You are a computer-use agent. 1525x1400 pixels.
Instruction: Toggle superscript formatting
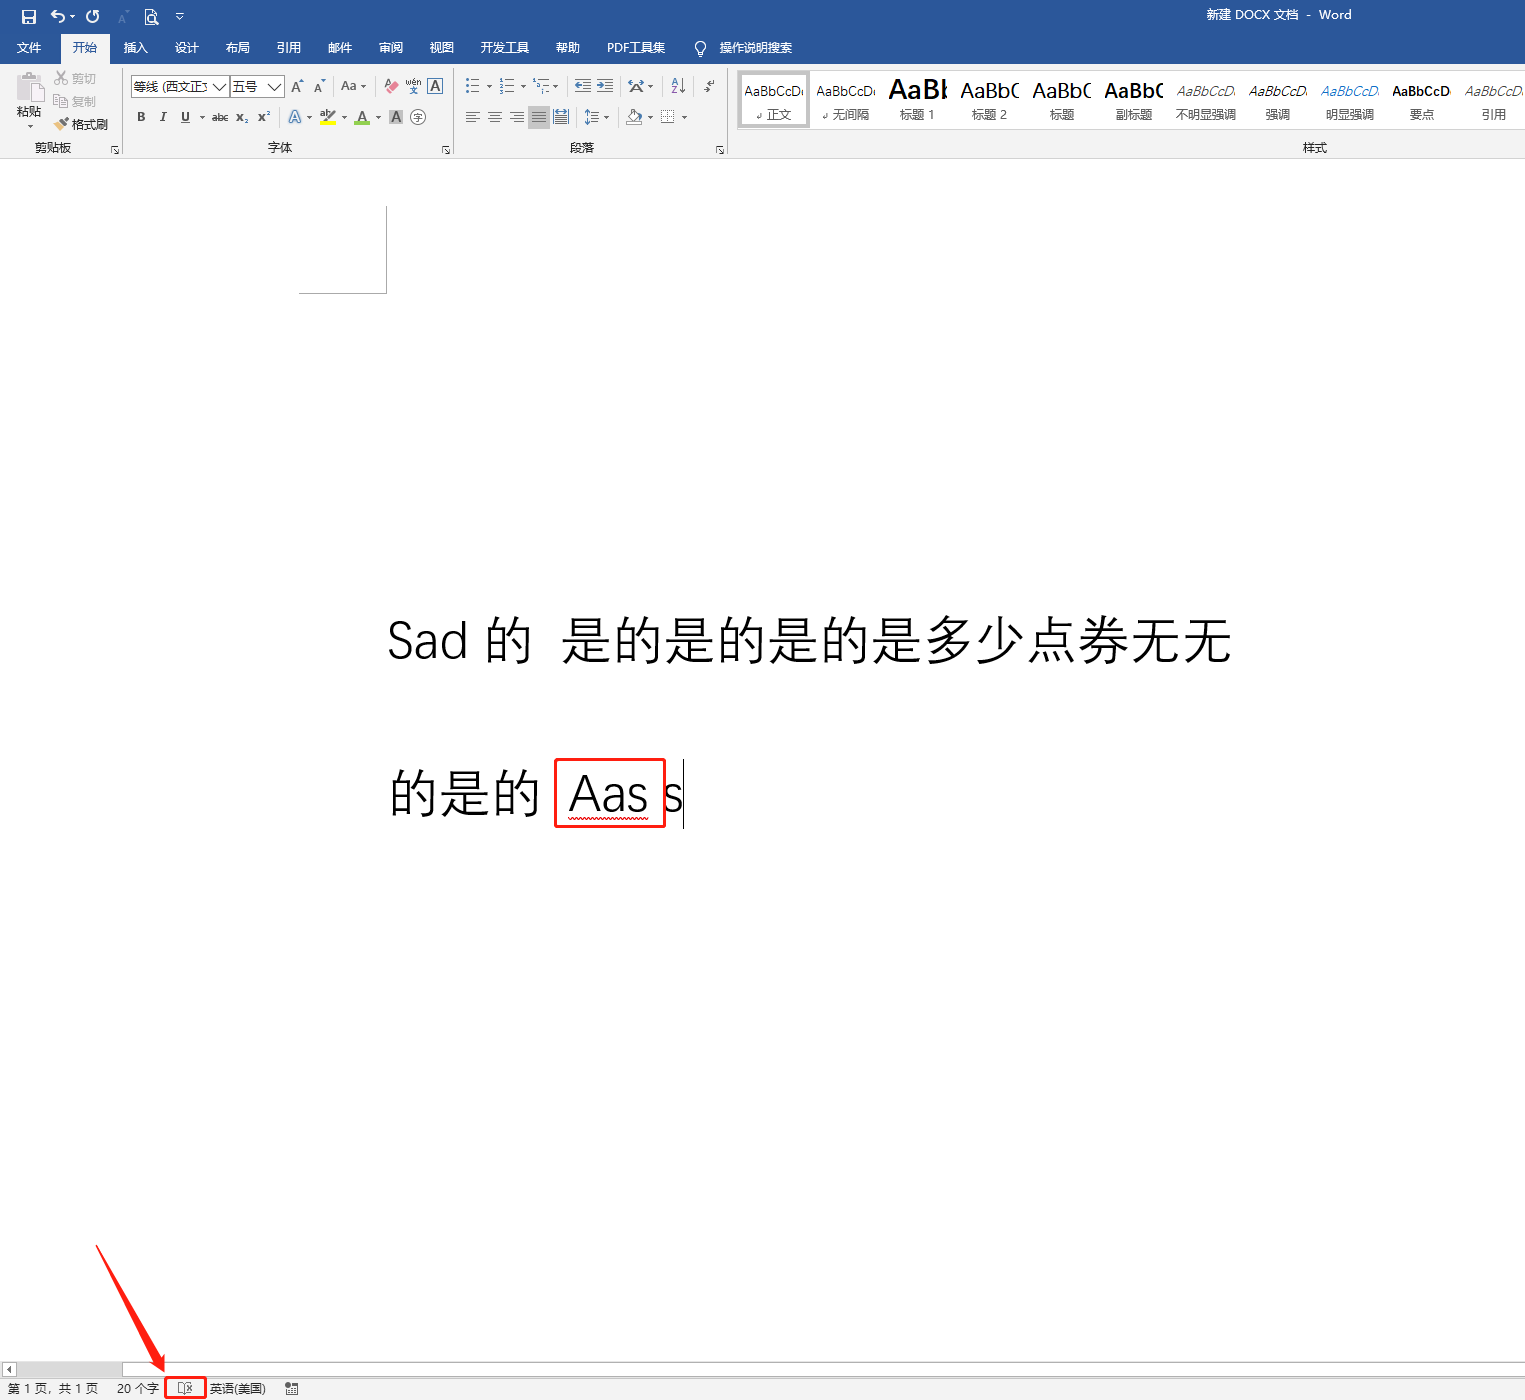click(x=264, y=117)
